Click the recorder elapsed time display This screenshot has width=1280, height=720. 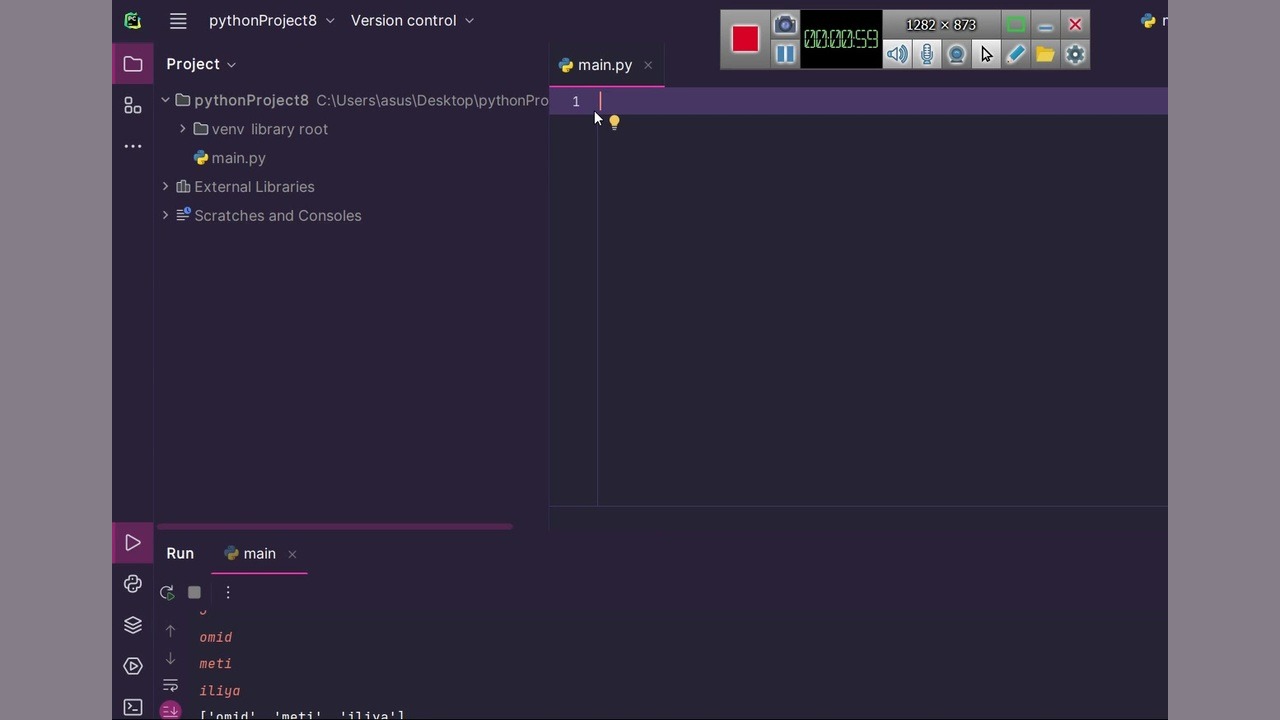click(841, 39)
